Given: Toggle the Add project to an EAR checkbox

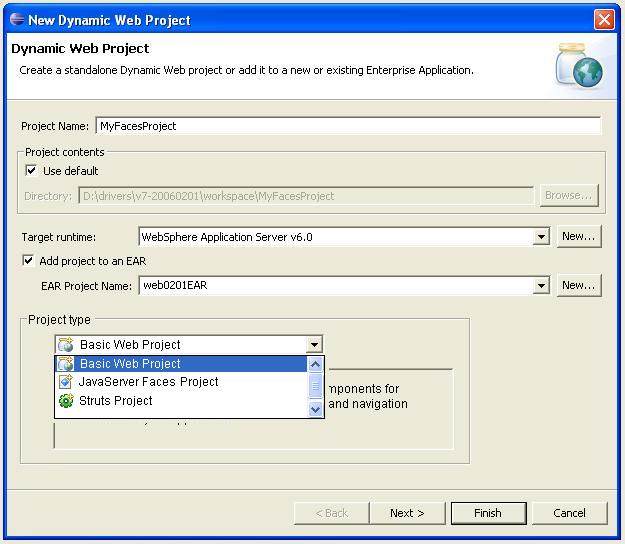Looking at the screenshot, I should (28, 261).
